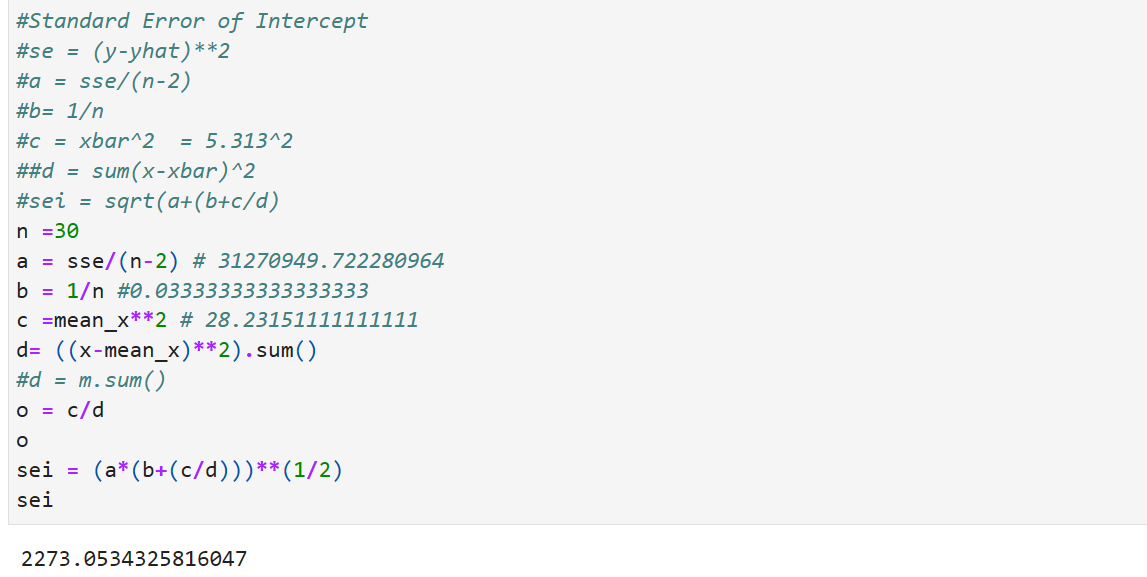Place cursor at 'n =30' assignment
Screen dimensions: 1147x577
coord(48,232)
